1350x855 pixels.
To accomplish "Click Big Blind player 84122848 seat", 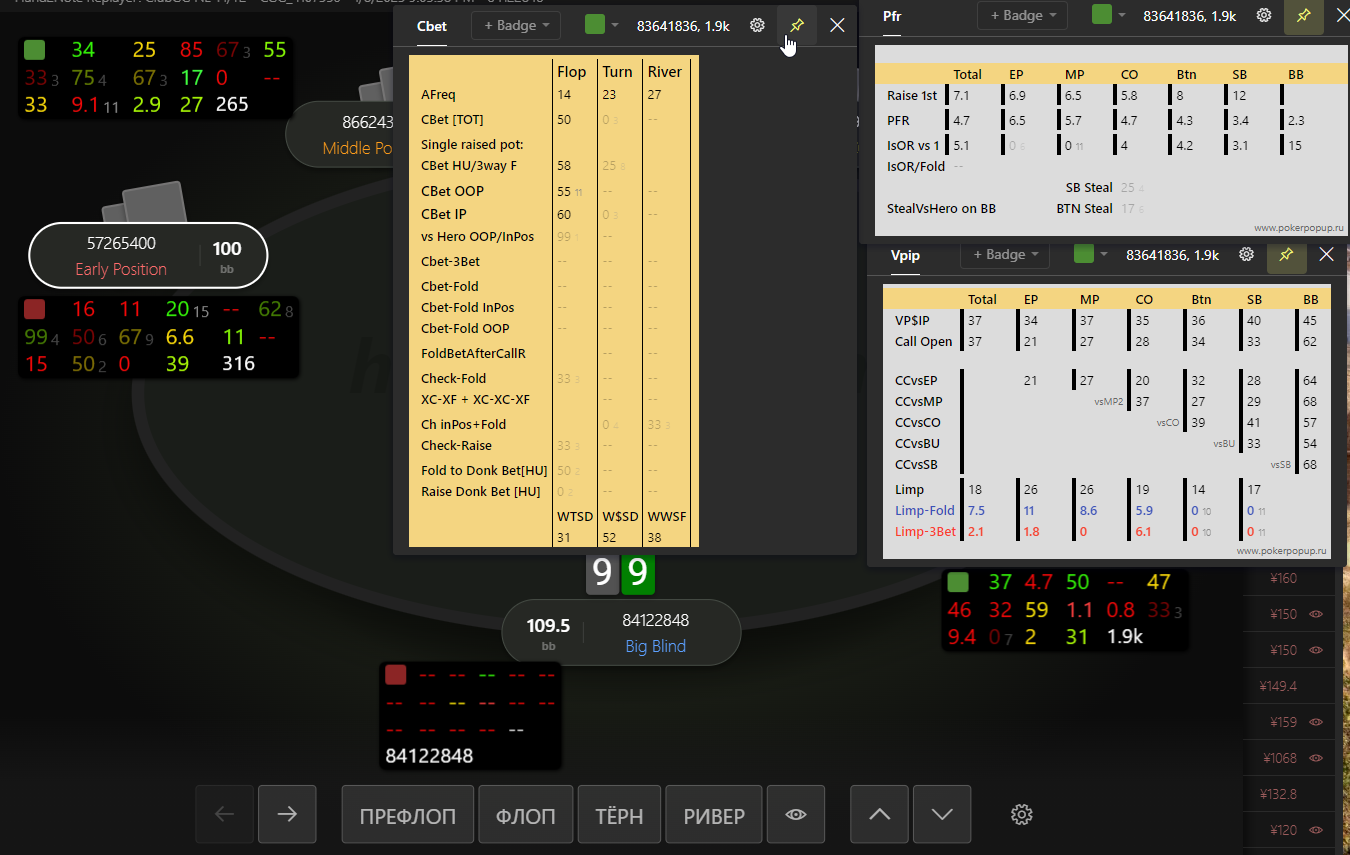I will point(621,632).
